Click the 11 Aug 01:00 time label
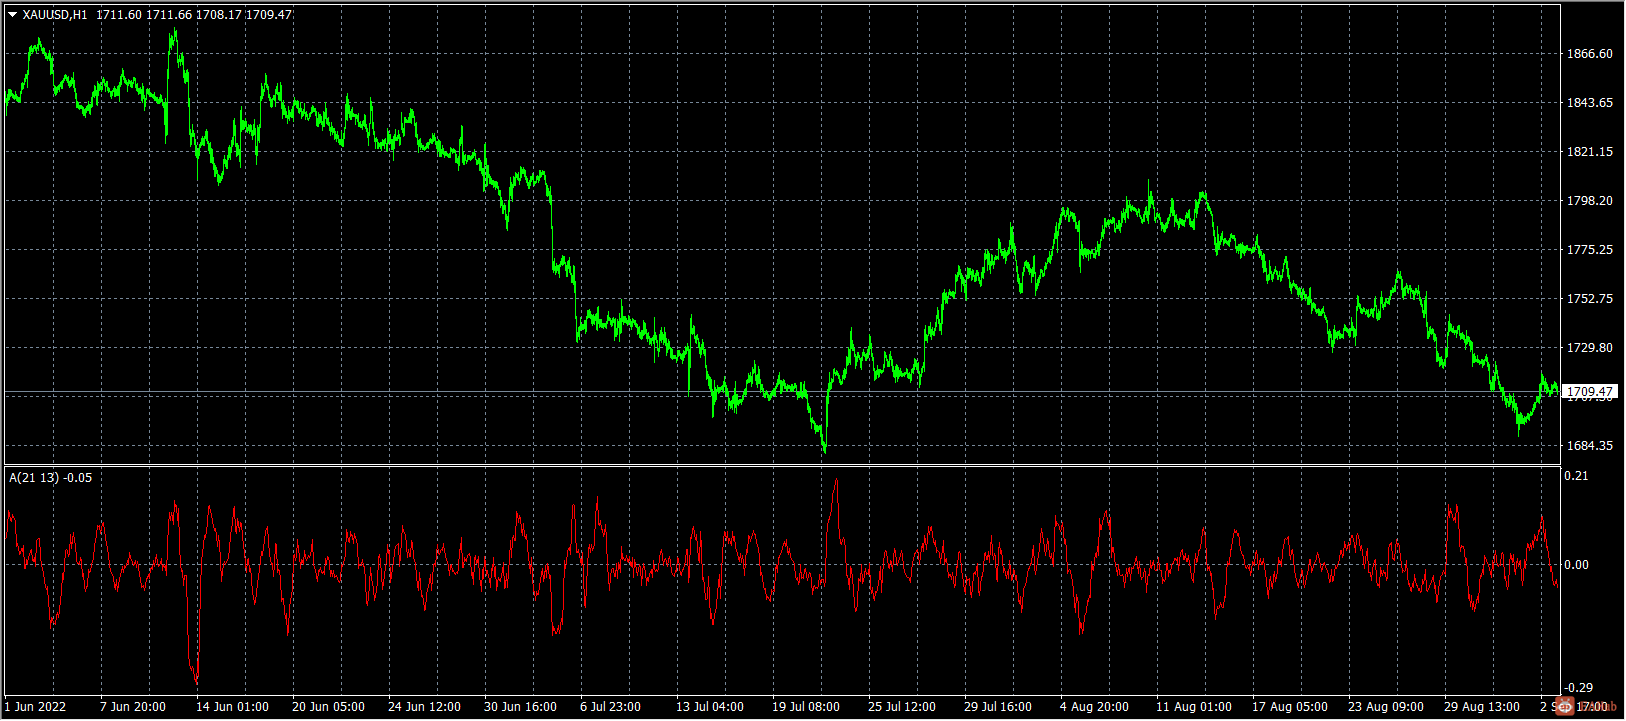 [1194, 707]
